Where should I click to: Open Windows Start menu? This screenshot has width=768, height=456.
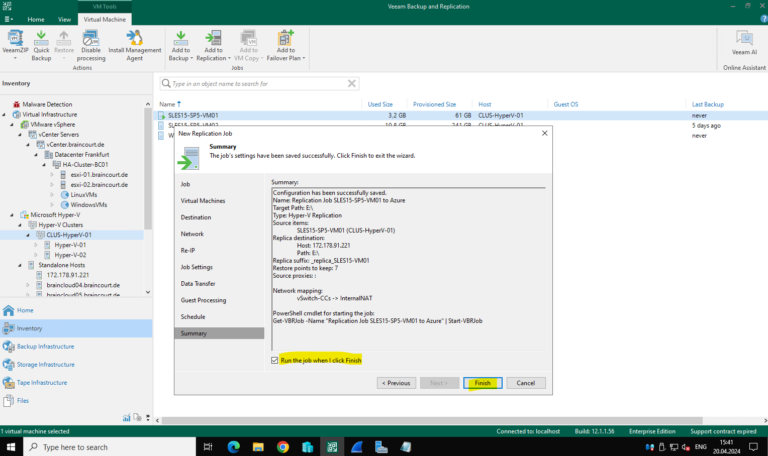point(11,447)
